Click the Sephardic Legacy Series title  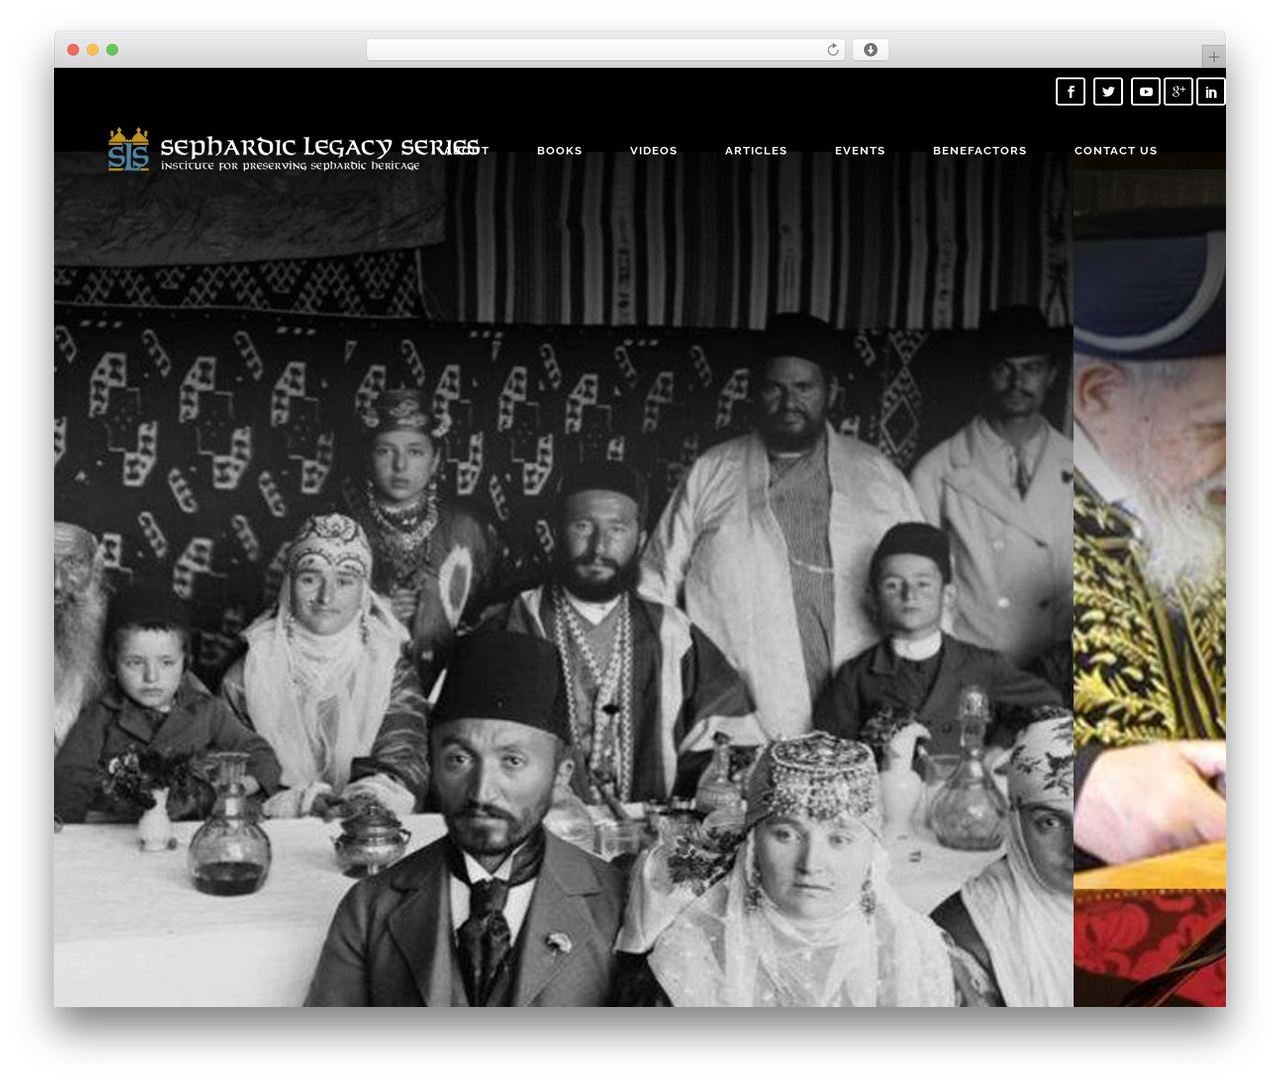(319, 147)
